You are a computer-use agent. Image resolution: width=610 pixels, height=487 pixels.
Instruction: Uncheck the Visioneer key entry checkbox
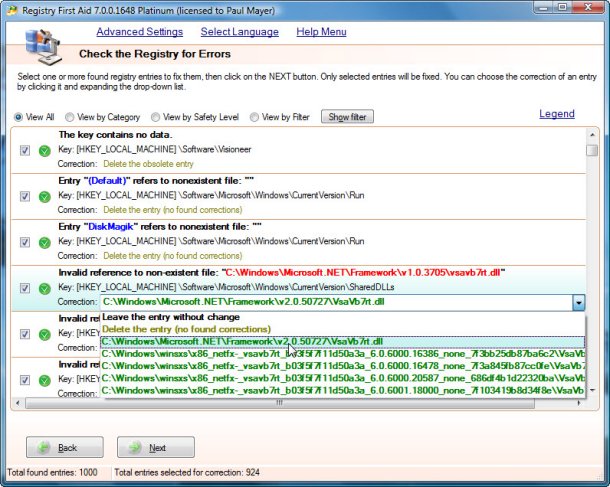pos(25,151)
